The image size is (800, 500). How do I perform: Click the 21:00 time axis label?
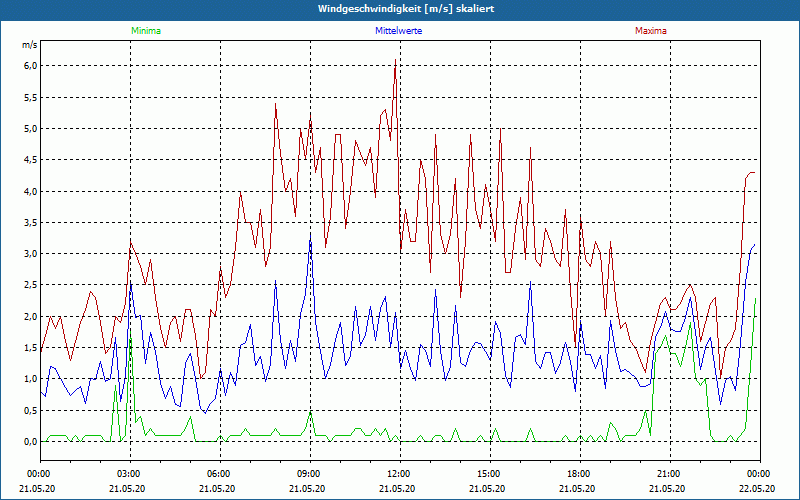669,474
